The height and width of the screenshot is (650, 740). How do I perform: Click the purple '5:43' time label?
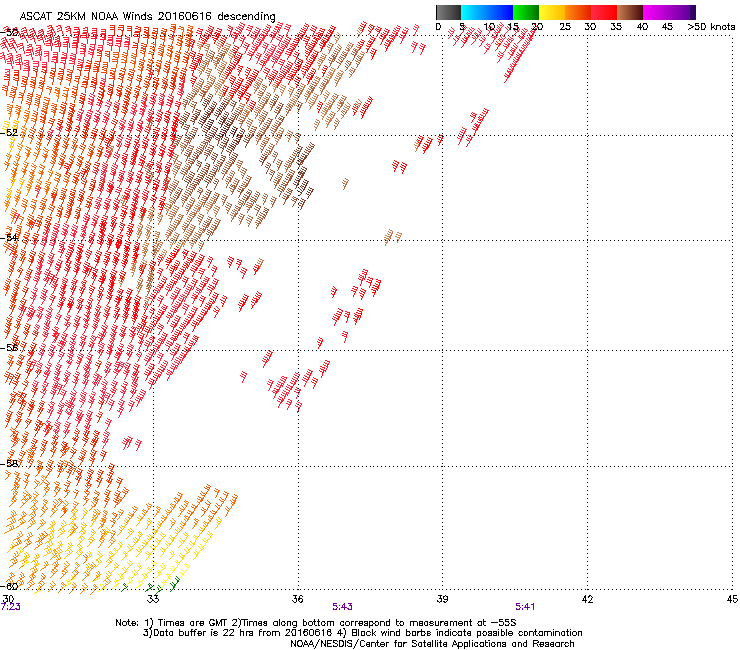pyautogui.click(x=342, y=607)
